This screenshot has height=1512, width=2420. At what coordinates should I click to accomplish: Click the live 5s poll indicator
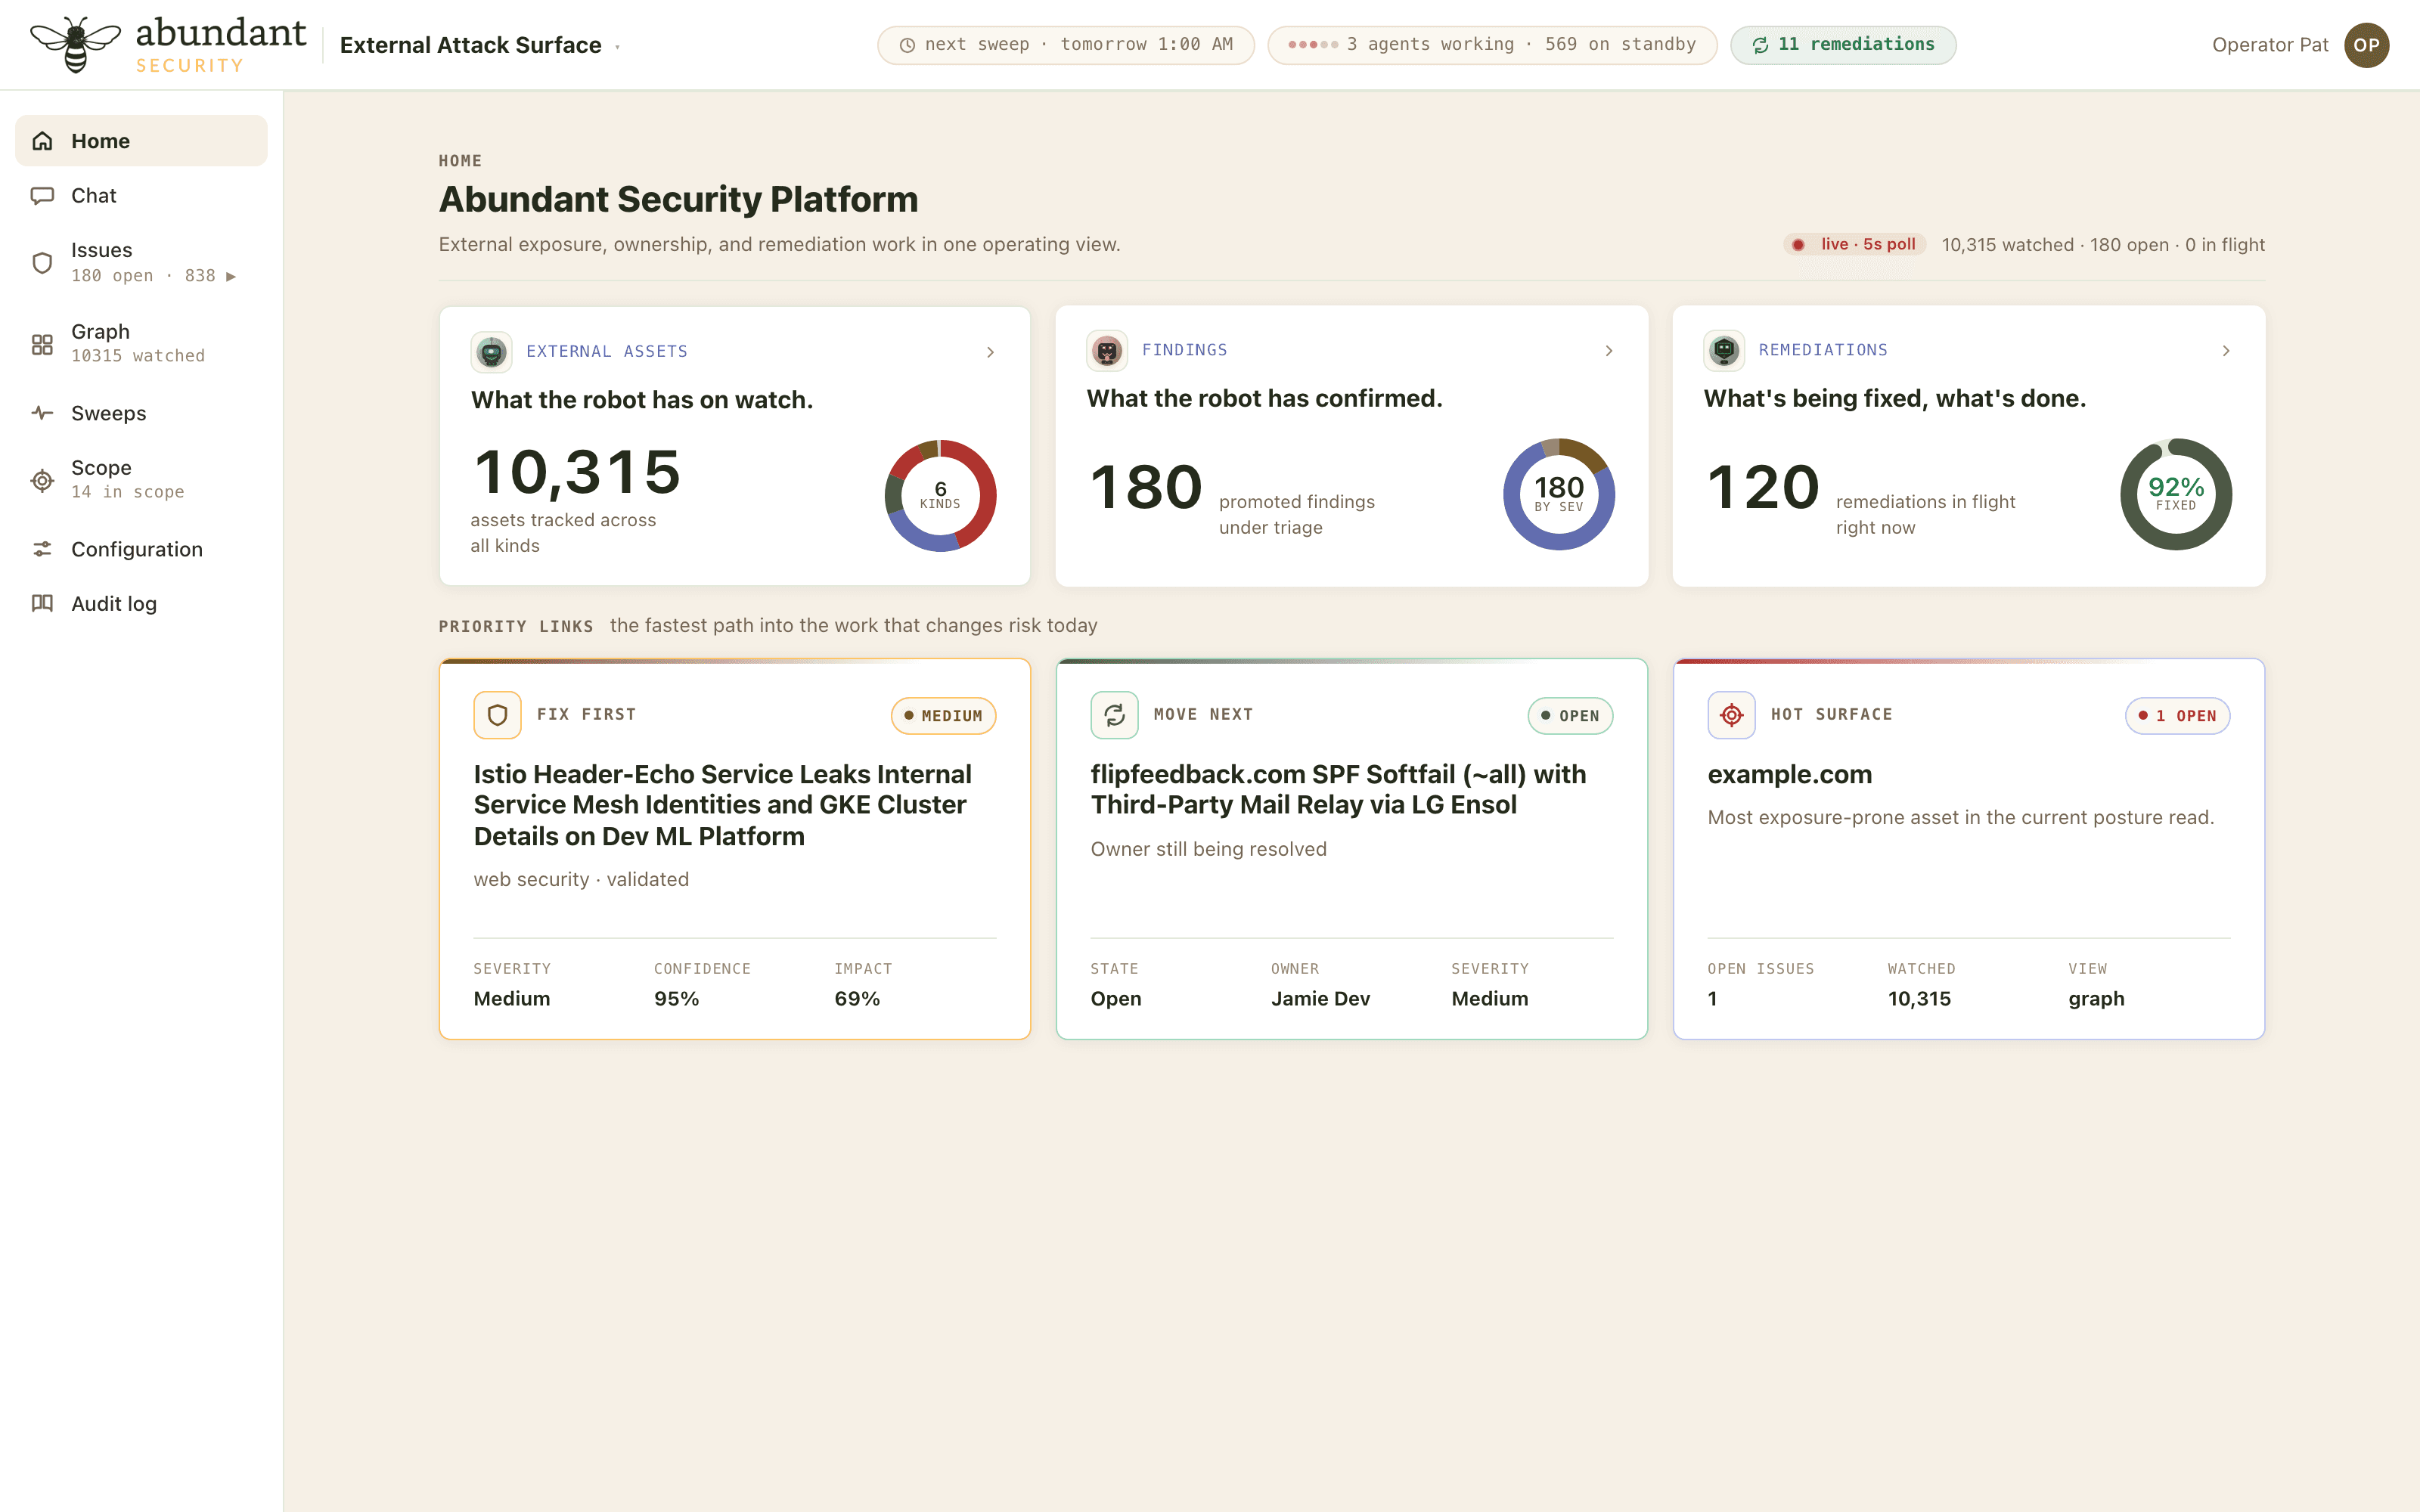click(1855, 245)
